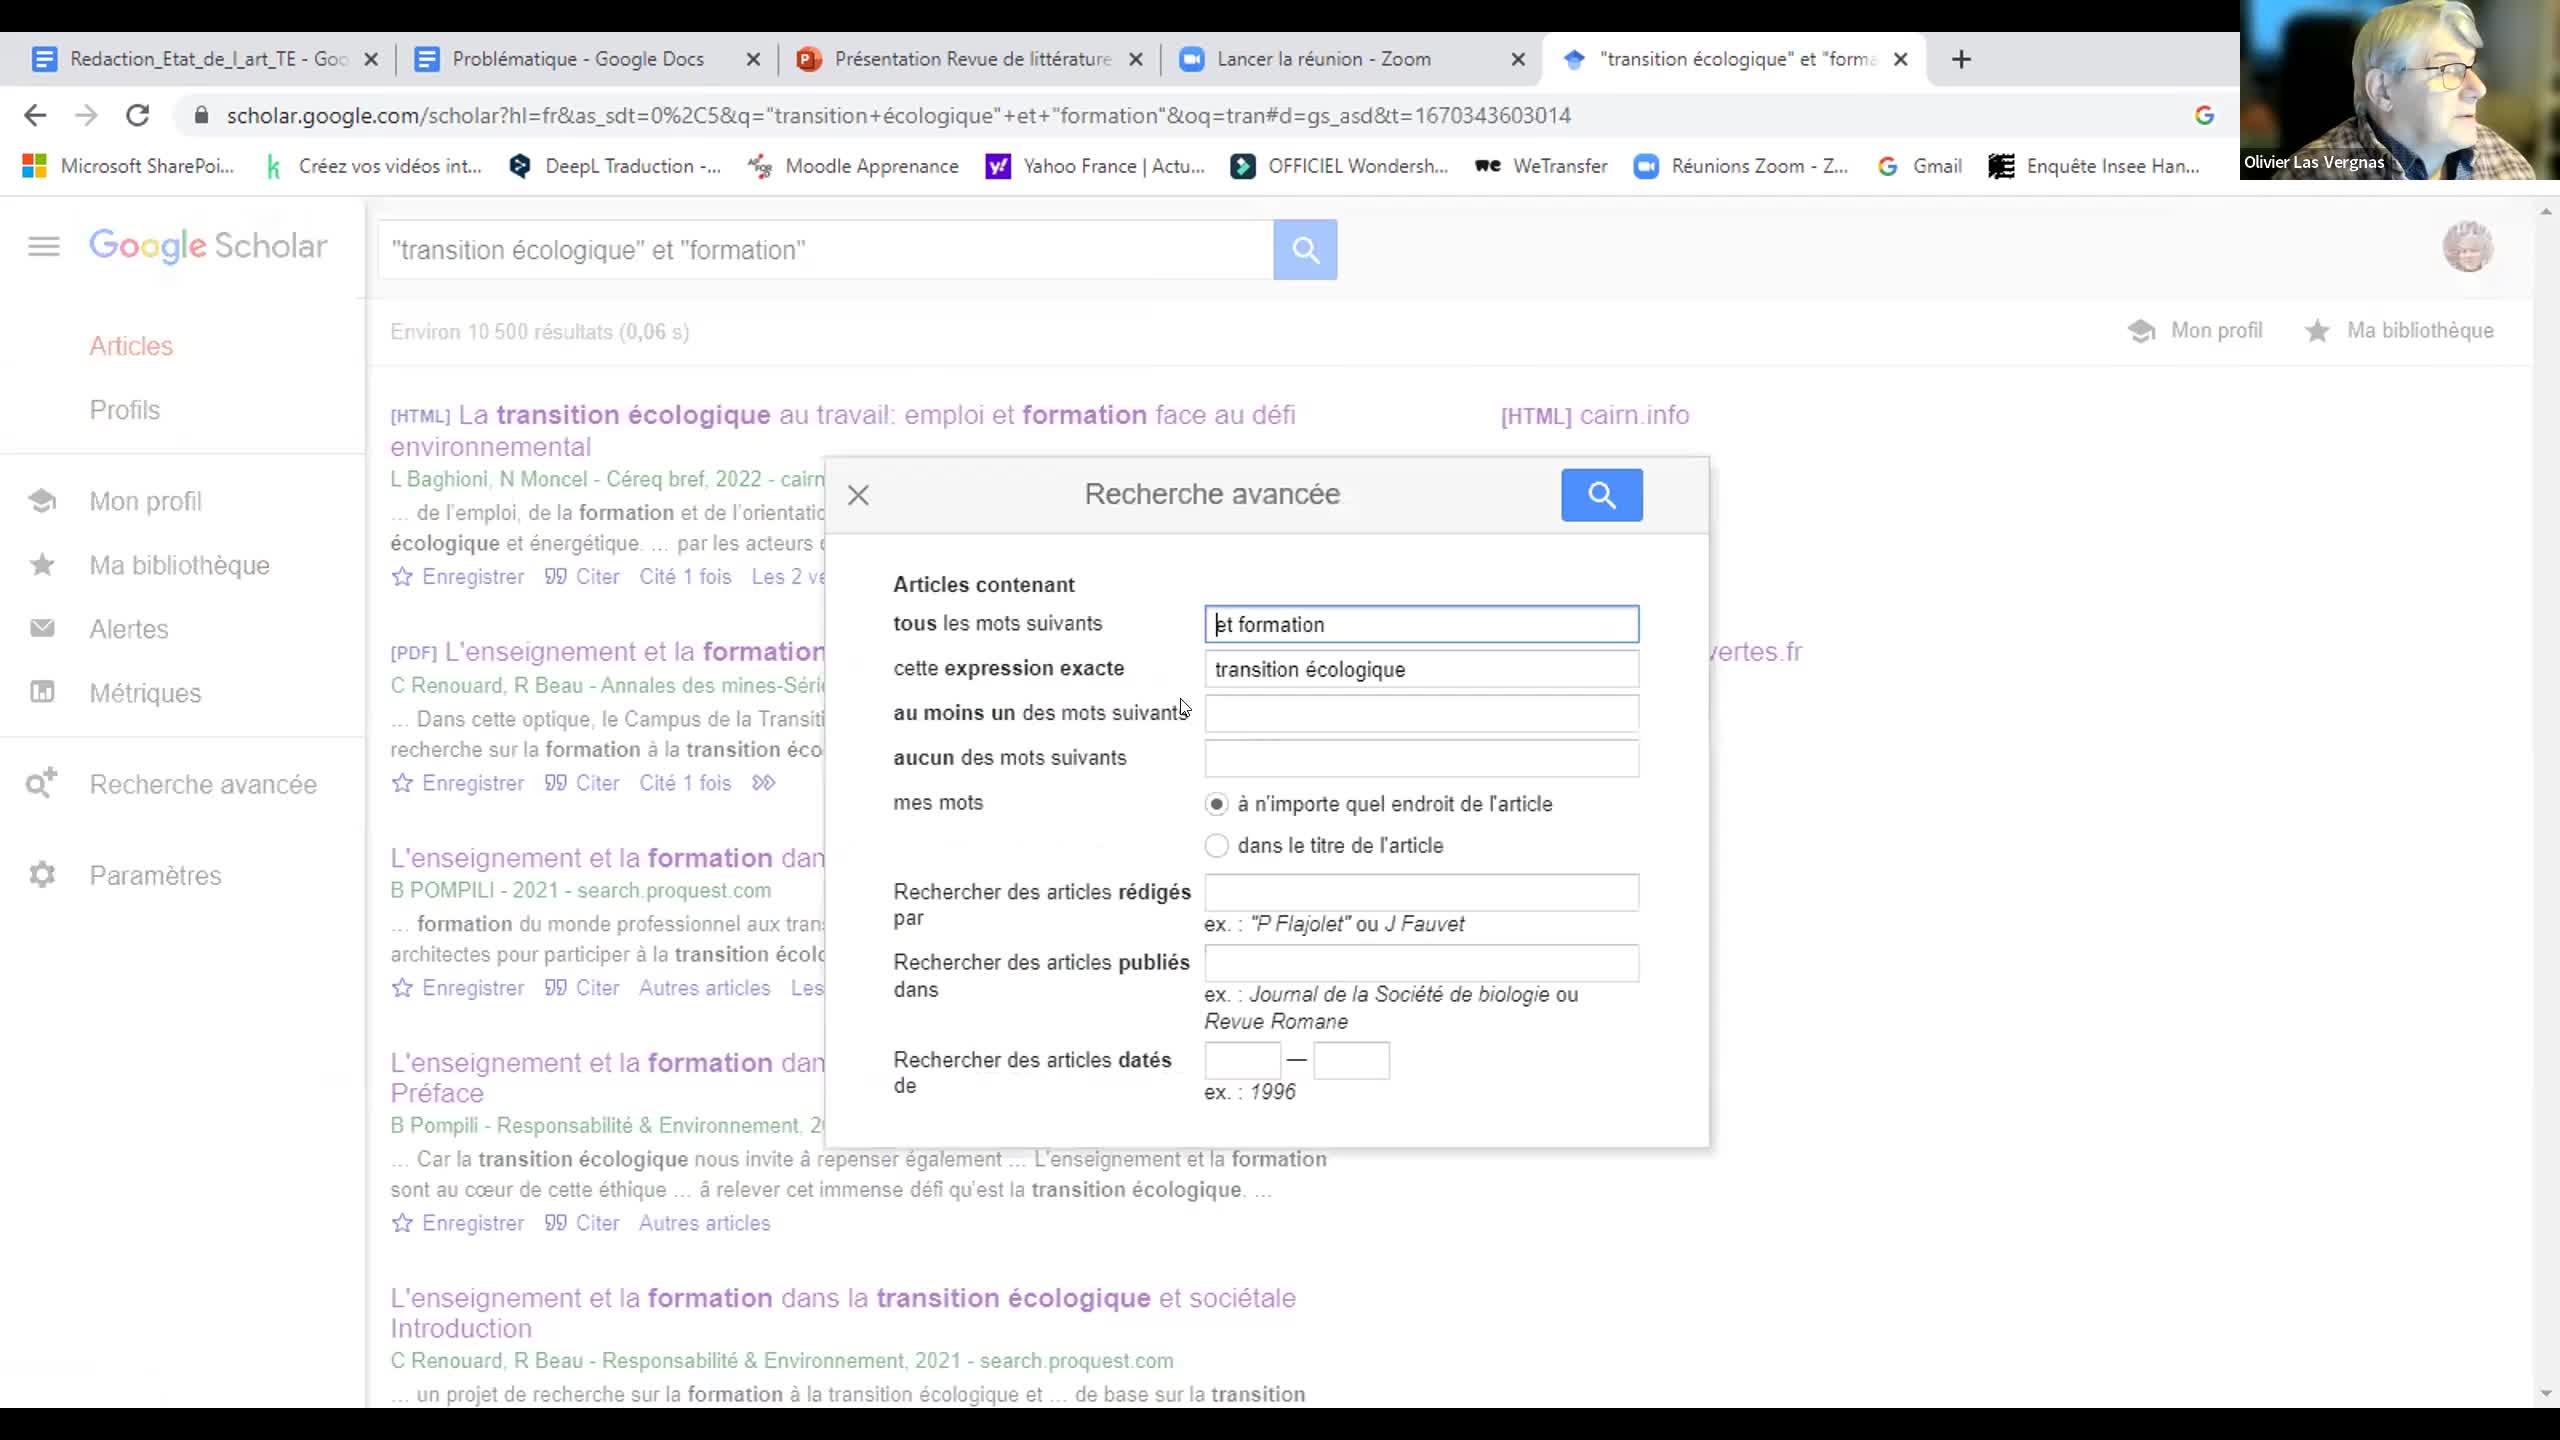Click the Paramètres gear icon
Screen dimensions: 2560x1440
click(x=42, y=875)
